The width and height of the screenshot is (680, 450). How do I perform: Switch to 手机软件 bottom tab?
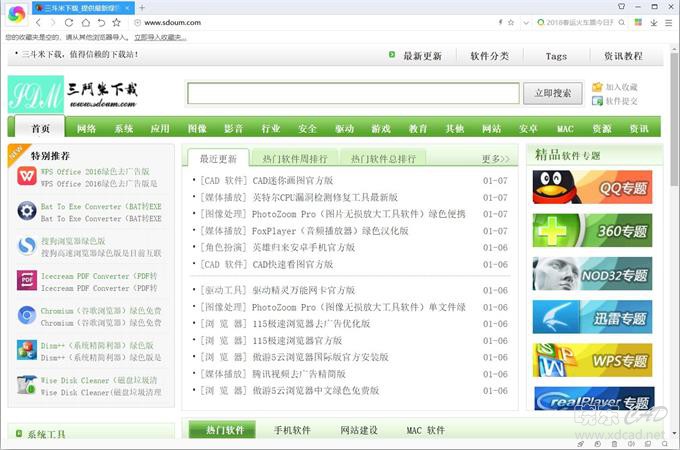coord(292,430)
